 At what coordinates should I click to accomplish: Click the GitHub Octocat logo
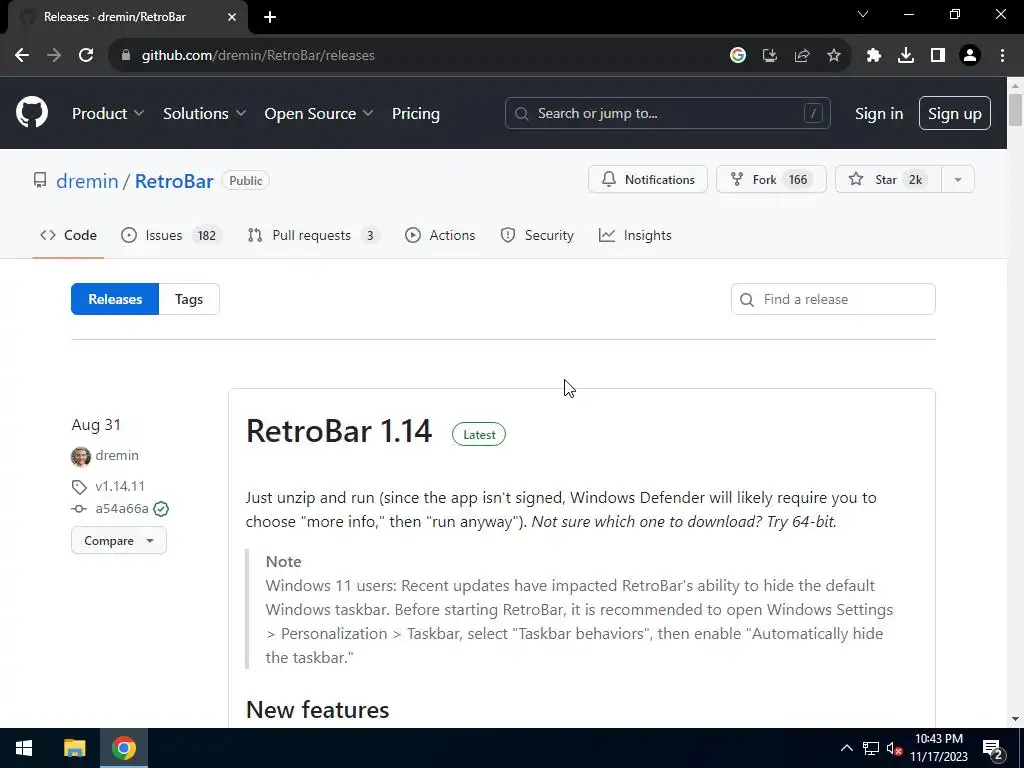pos(32,113)
